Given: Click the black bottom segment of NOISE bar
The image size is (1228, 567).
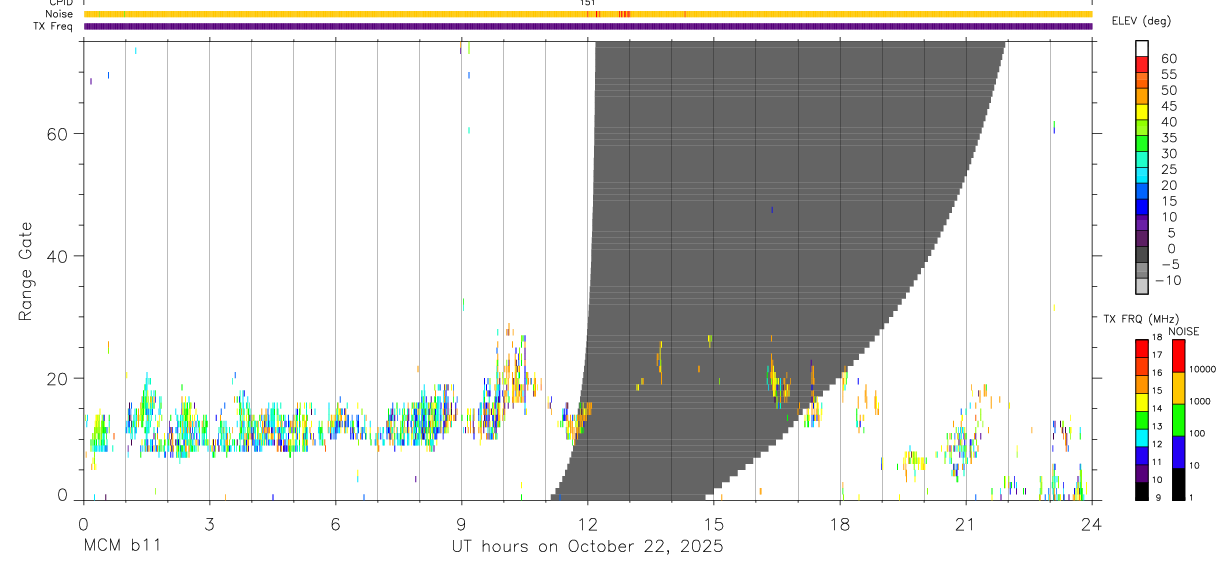Looking at the screenshot, I should [x=1178, y=484].
